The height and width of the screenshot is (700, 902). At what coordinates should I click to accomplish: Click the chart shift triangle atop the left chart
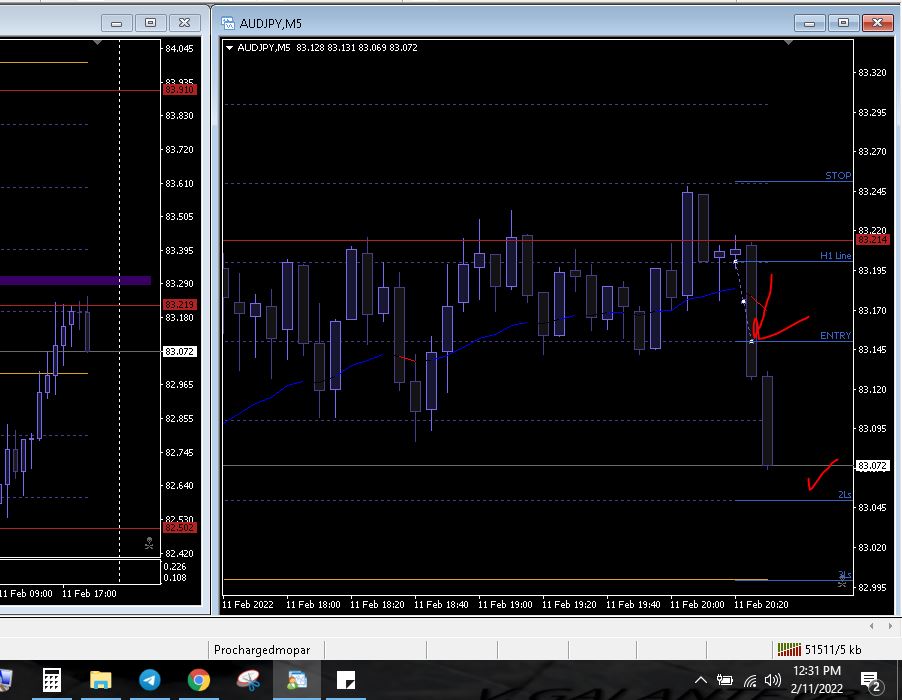(x=97, y=43)
